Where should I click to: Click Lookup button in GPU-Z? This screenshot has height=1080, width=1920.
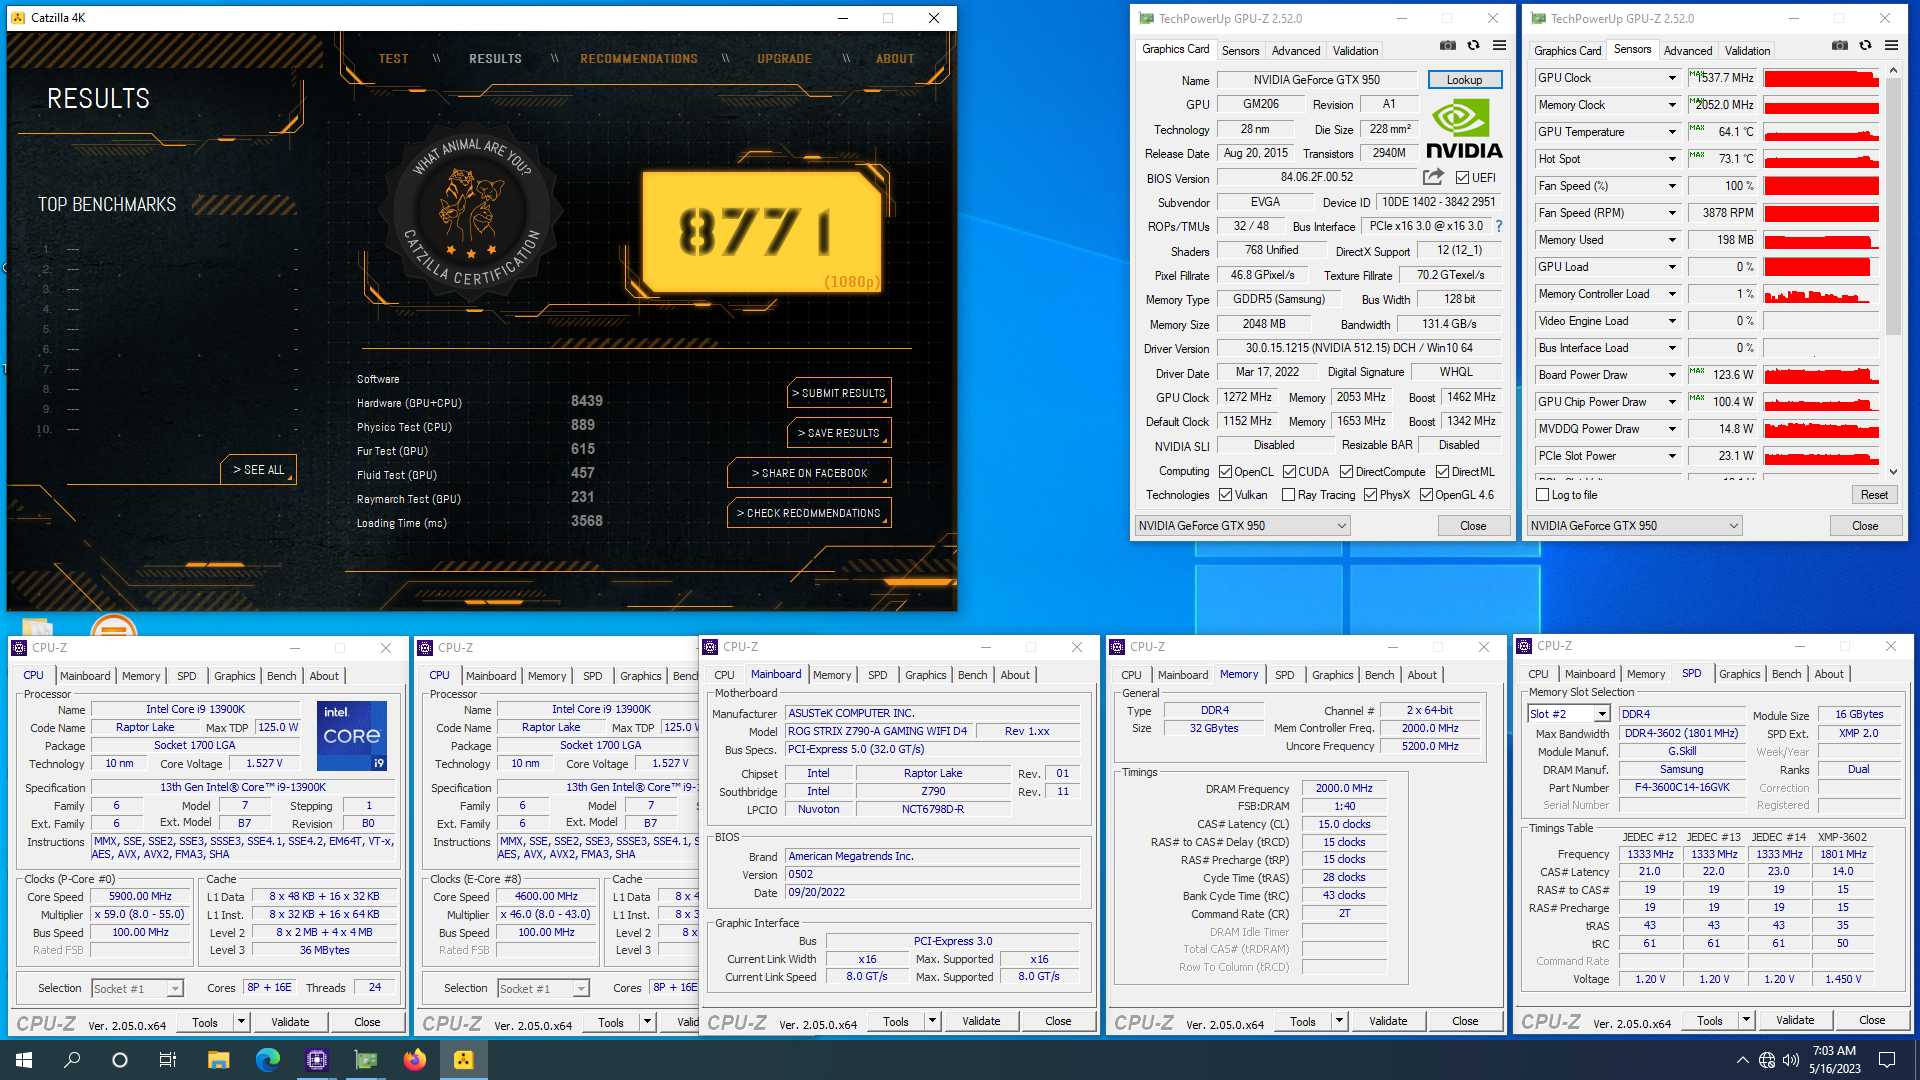pos(1464,80)
